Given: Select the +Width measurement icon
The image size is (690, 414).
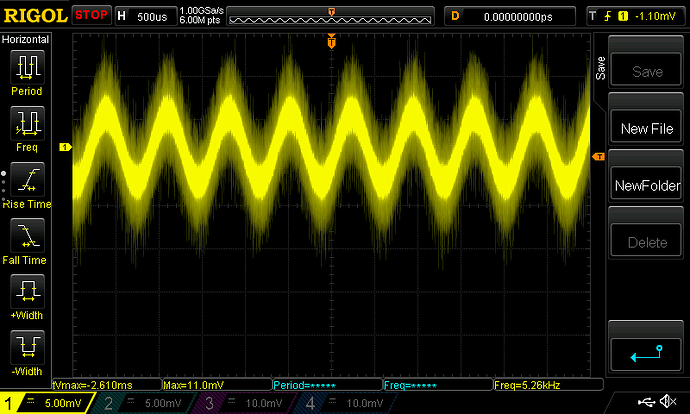Looking at the screenshot, I should 27,291.
